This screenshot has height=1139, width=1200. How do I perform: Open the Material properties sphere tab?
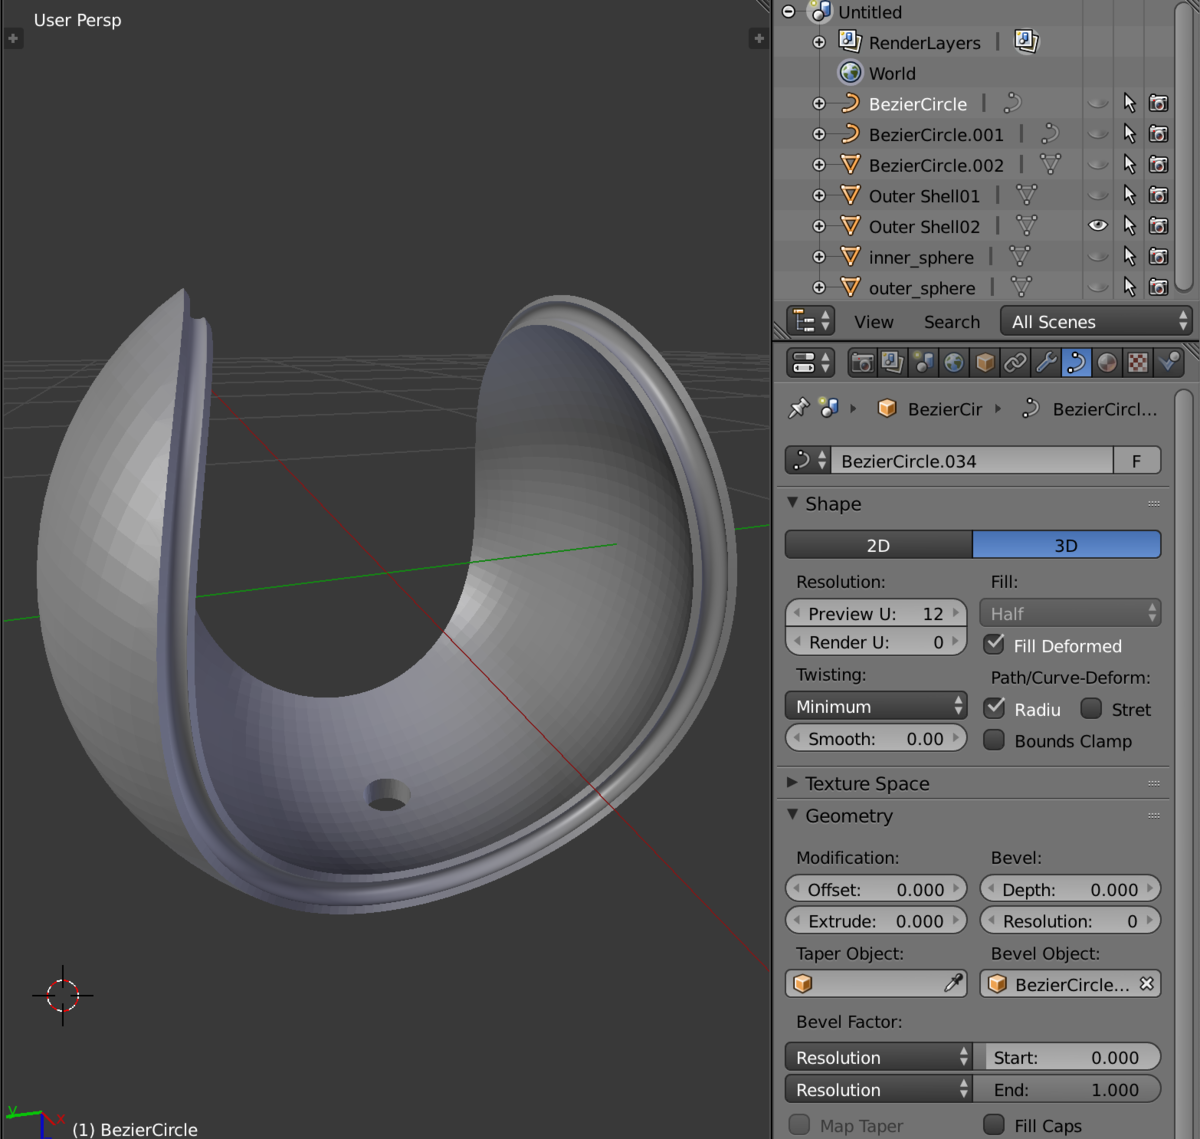[x=1107, y=362]
